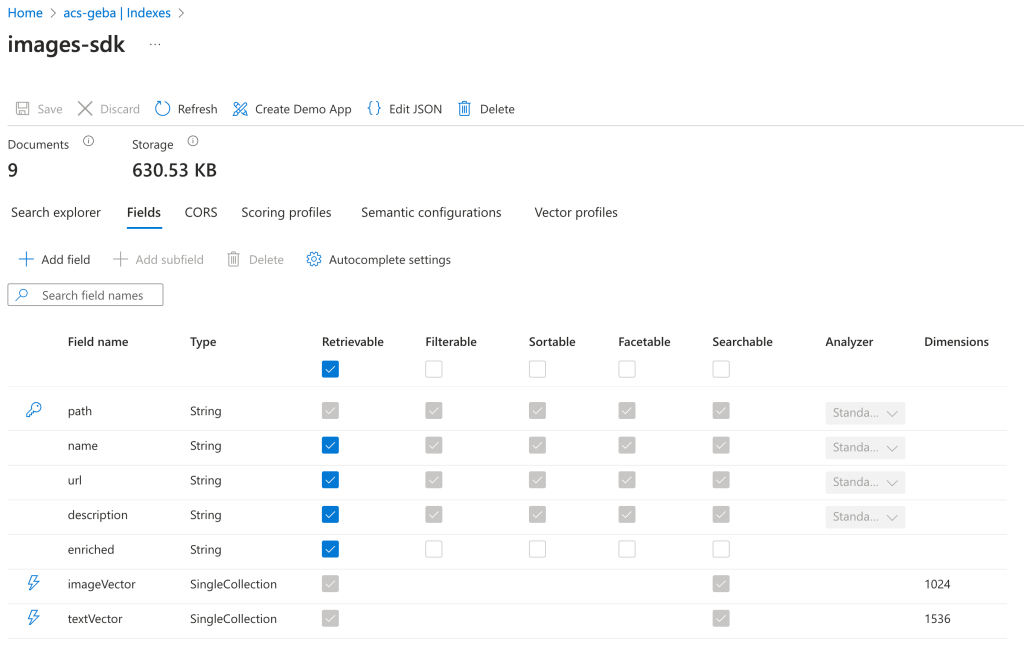1024x658 pixels.
Task: Click the lightning icon beside imageVector
Action: point(33,584)
